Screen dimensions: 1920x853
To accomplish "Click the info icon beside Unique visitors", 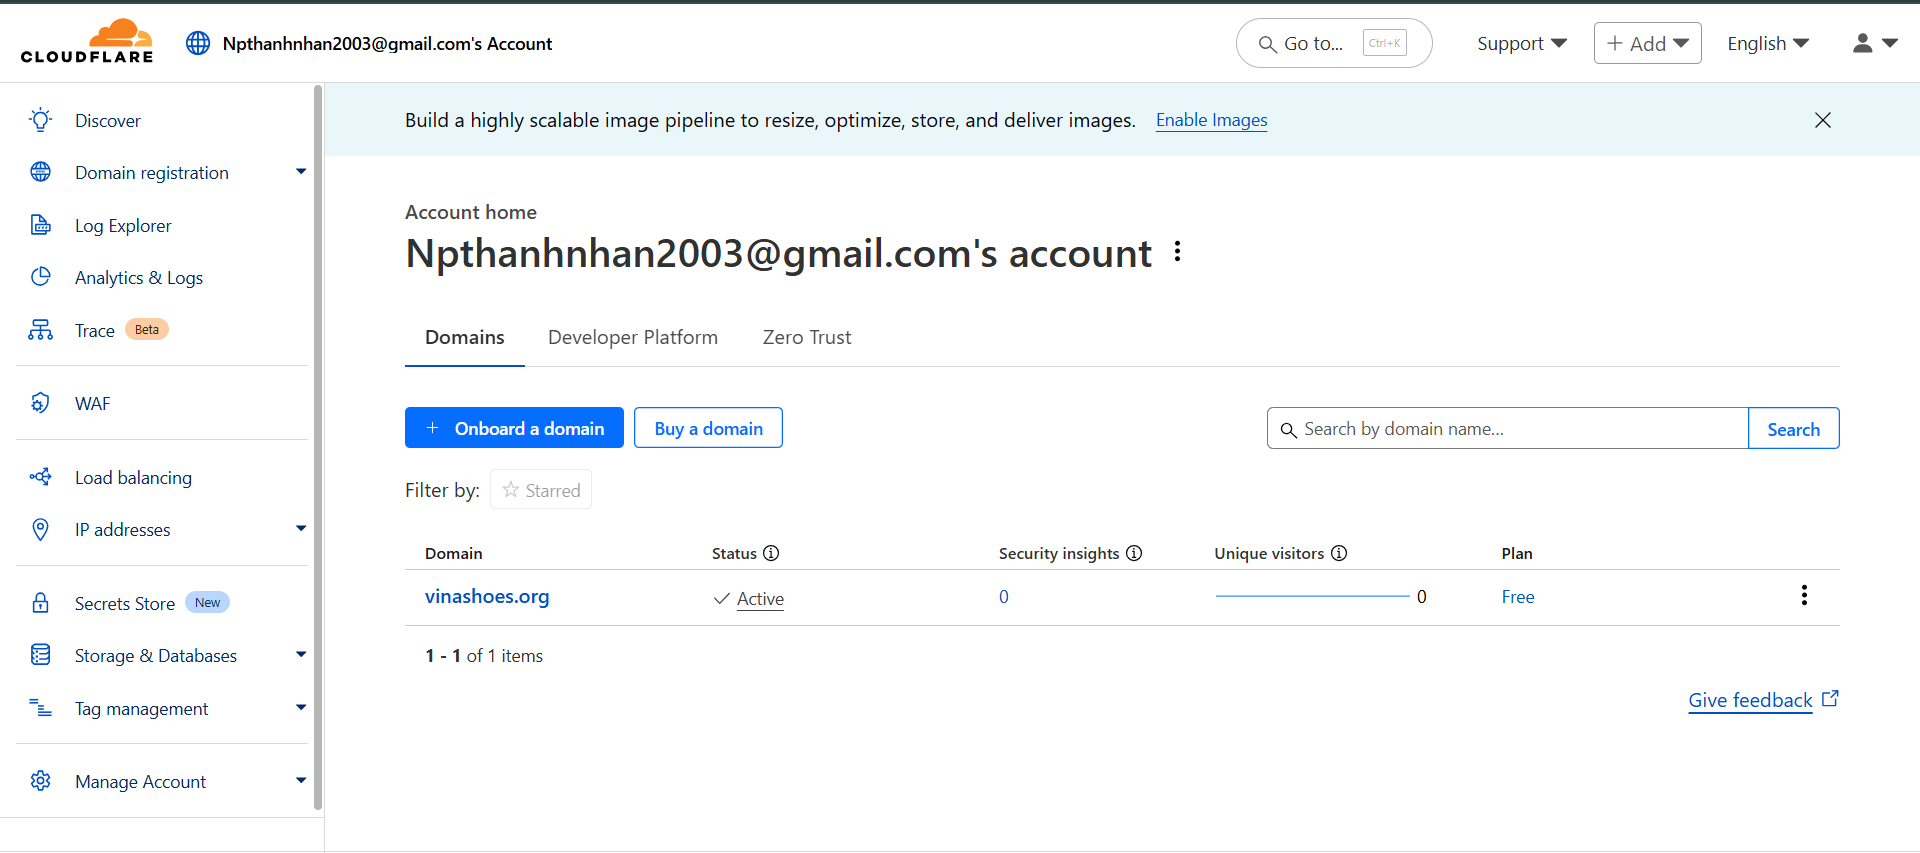I will coord(1339,553).
